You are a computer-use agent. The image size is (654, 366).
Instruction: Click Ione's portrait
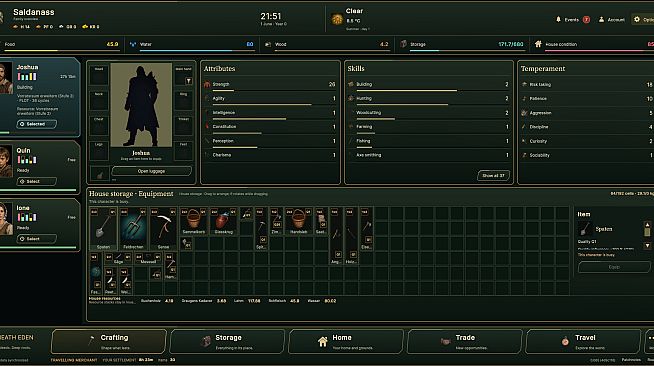coord(5,219)
